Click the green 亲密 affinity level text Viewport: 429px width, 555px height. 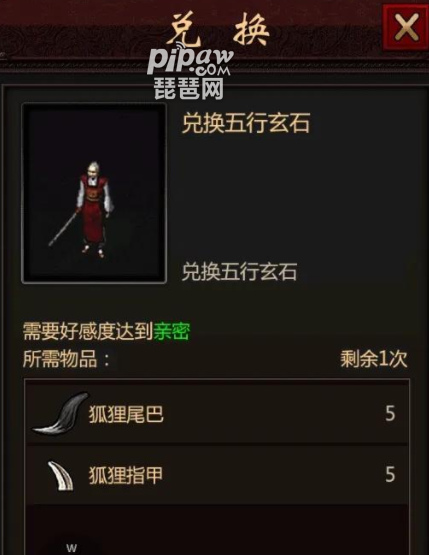pos(172,331)
